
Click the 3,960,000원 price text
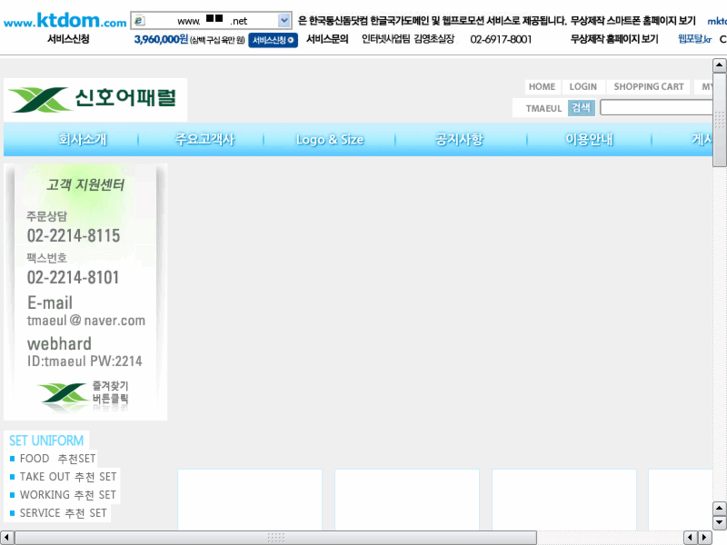(x=161, y=39)
